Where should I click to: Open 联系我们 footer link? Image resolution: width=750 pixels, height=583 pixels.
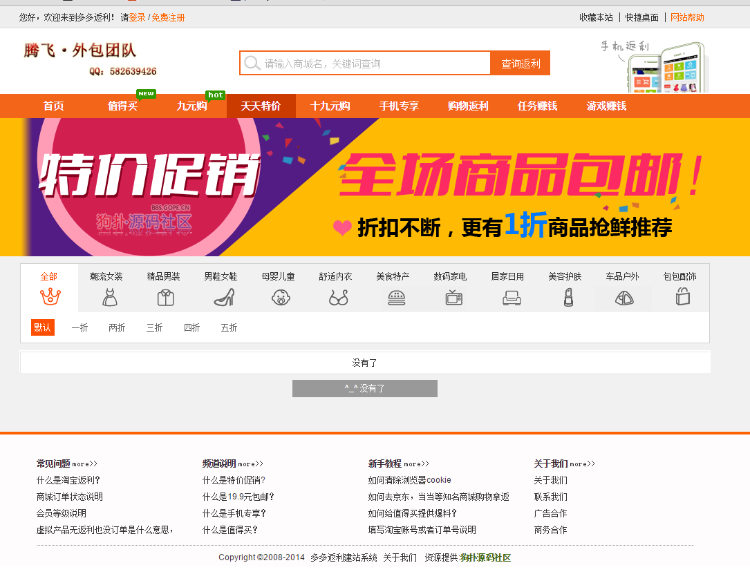coord(551,497)
